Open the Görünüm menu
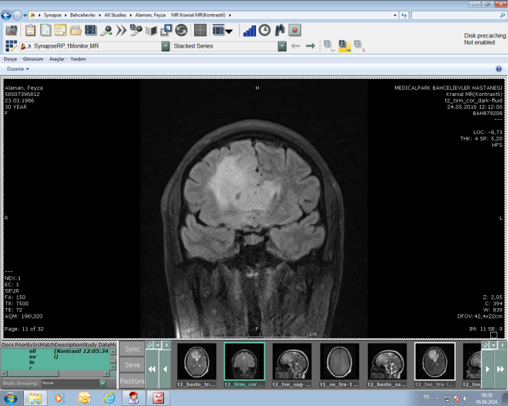Image resolution: width=508 pixels, height=406 pixels. click(33, 59)
